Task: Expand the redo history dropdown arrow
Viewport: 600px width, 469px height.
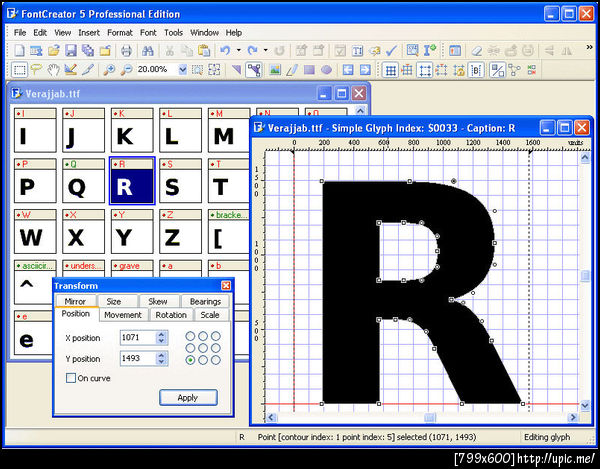Action: pos(266,50)
